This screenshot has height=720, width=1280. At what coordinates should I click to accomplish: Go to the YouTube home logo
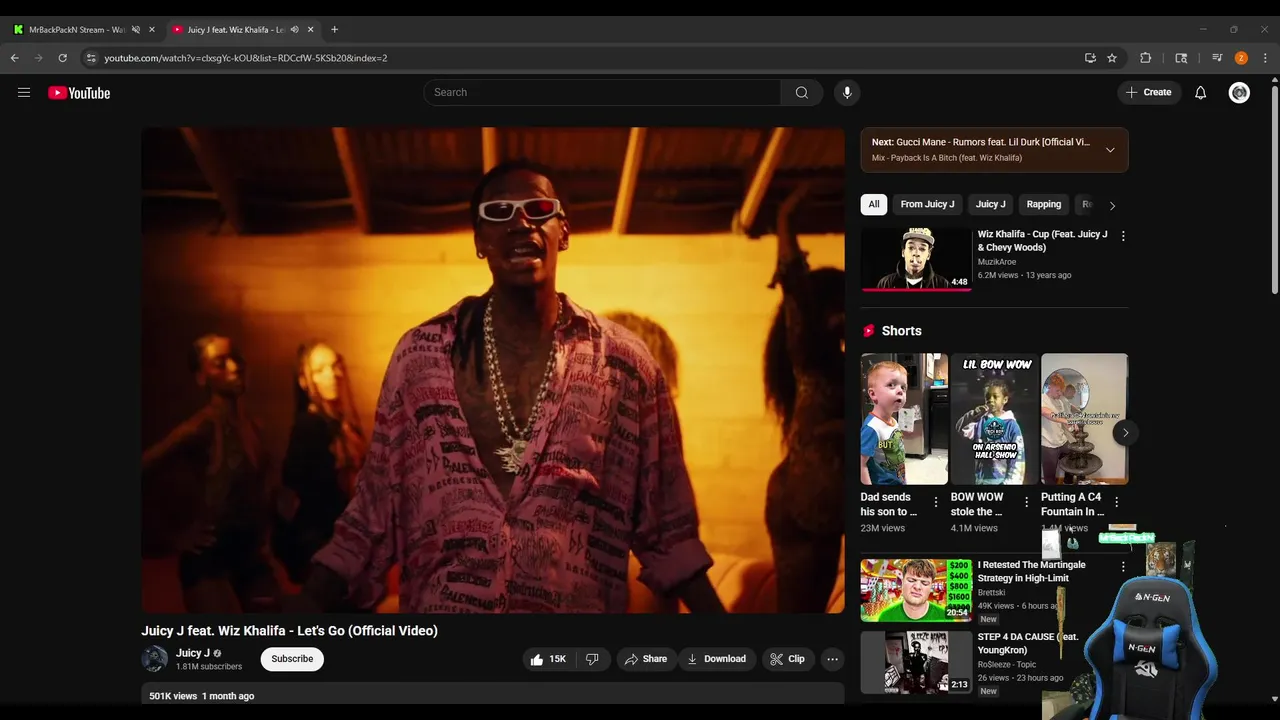pos(79,93)
